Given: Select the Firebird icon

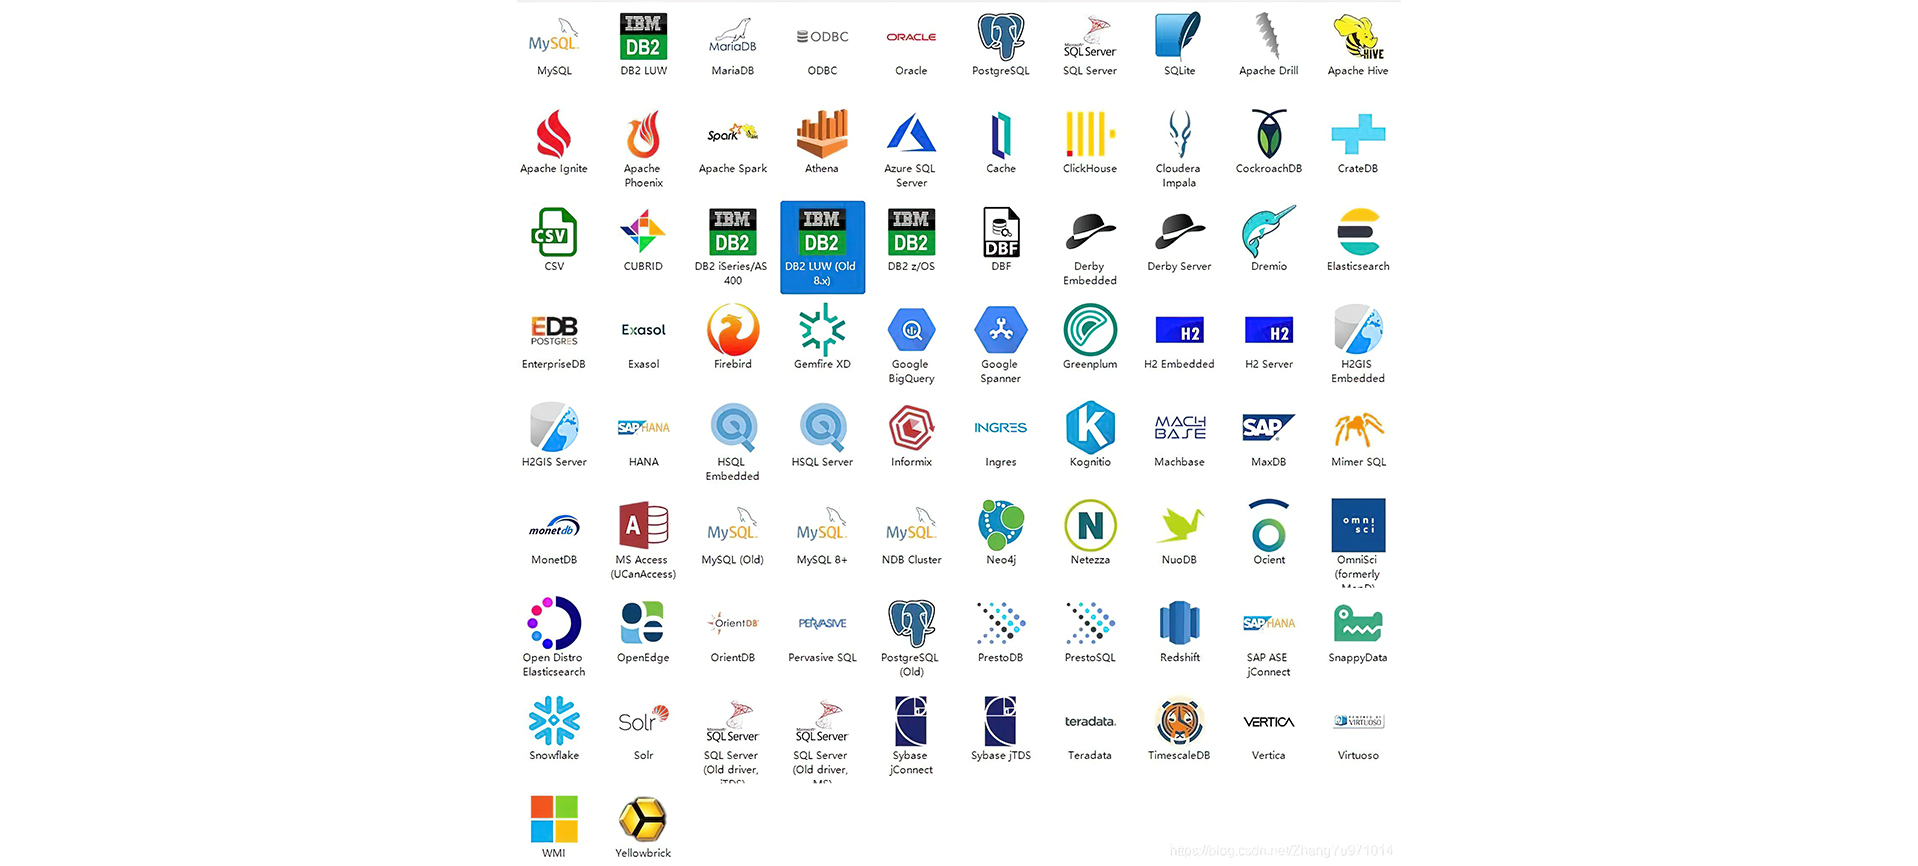Looking at the screenshot, I should [733, 331].
